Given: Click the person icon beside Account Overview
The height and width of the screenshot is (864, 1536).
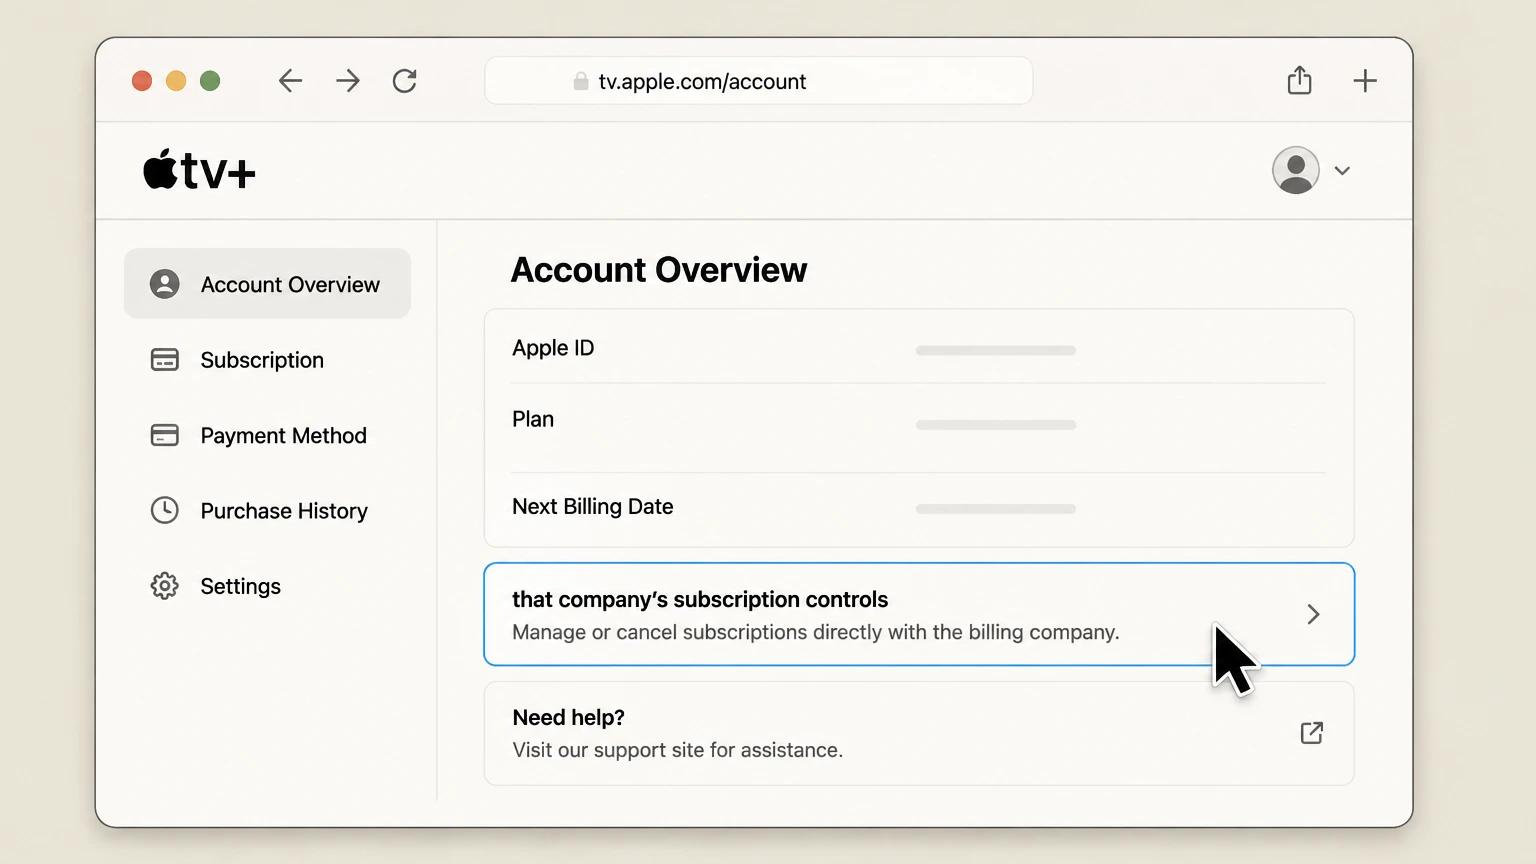Looking at the screenshot, I should point(165,284).
